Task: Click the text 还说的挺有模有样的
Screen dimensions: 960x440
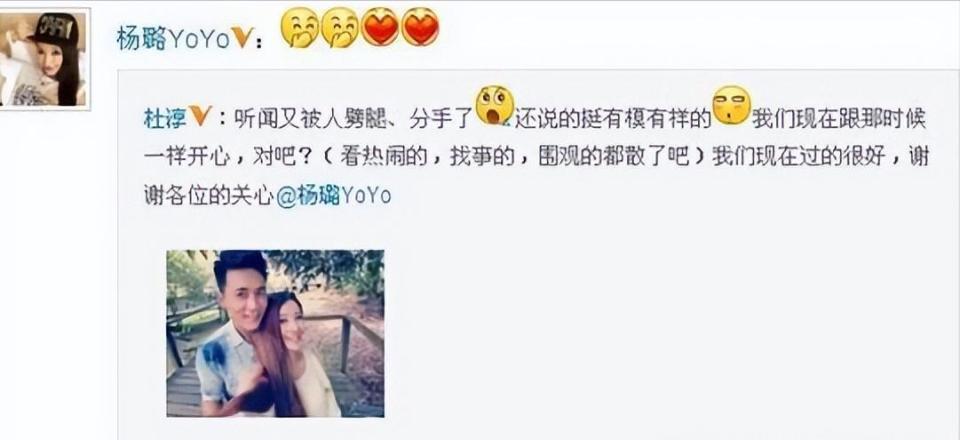Action: [x=613, y=118]
